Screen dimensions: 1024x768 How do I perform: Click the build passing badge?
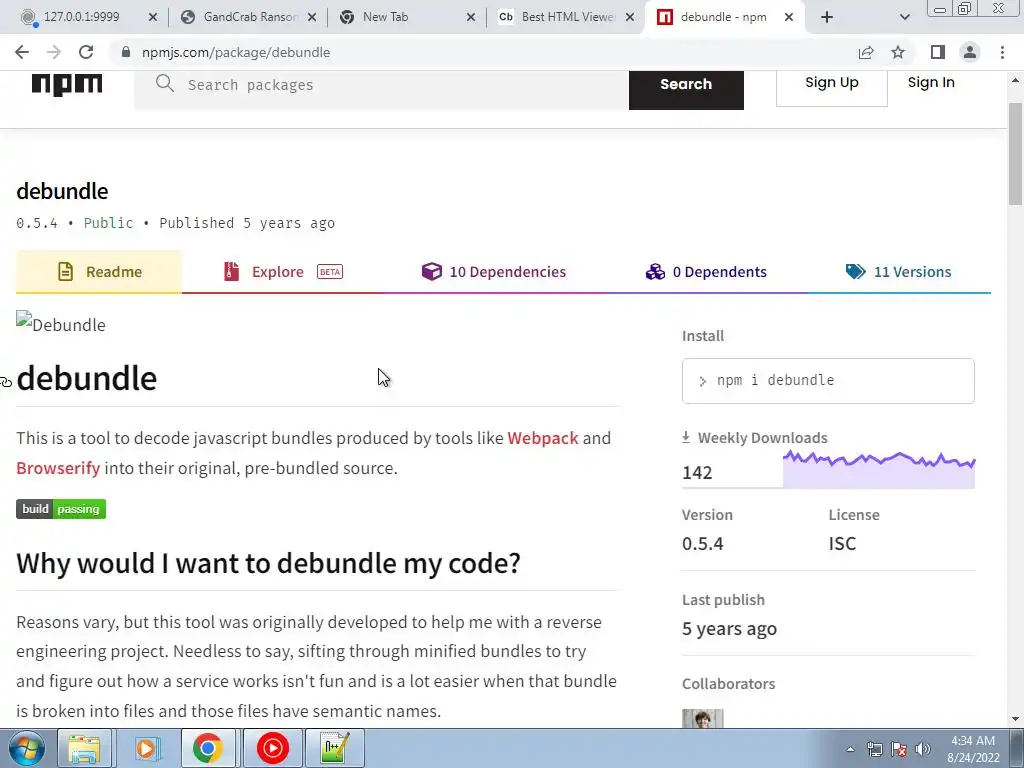pos(61,509)
